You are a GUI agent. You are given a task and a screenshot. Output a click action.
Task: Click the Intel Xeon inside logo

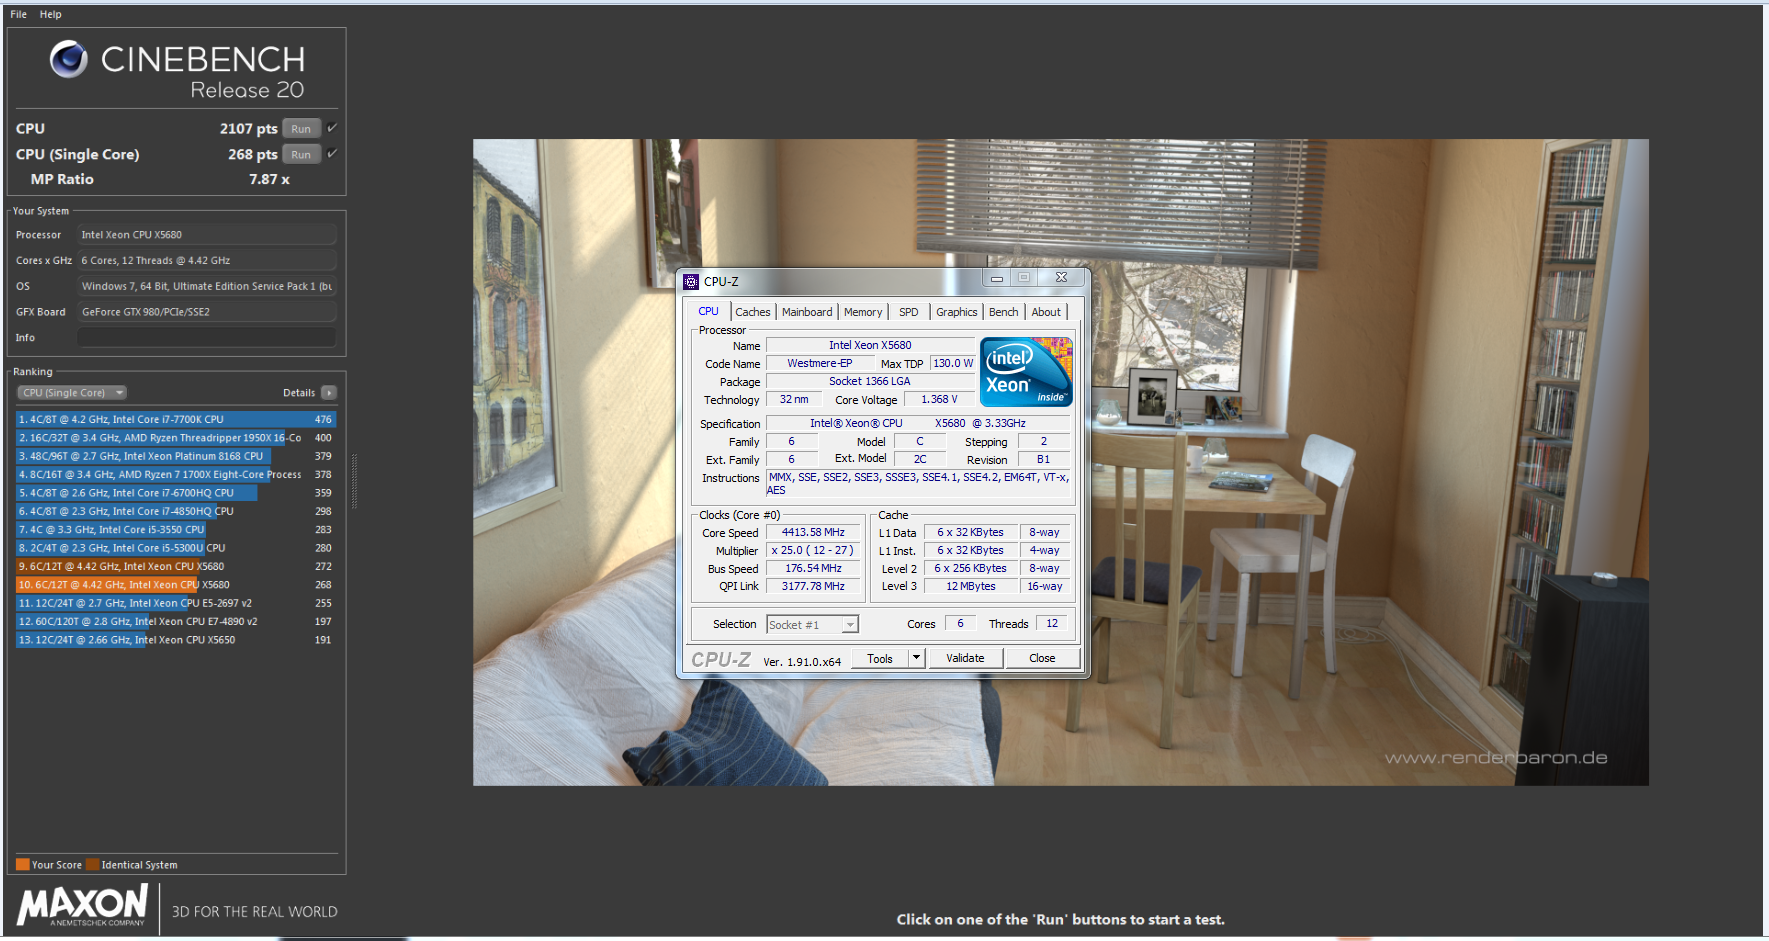[1026, 371]
